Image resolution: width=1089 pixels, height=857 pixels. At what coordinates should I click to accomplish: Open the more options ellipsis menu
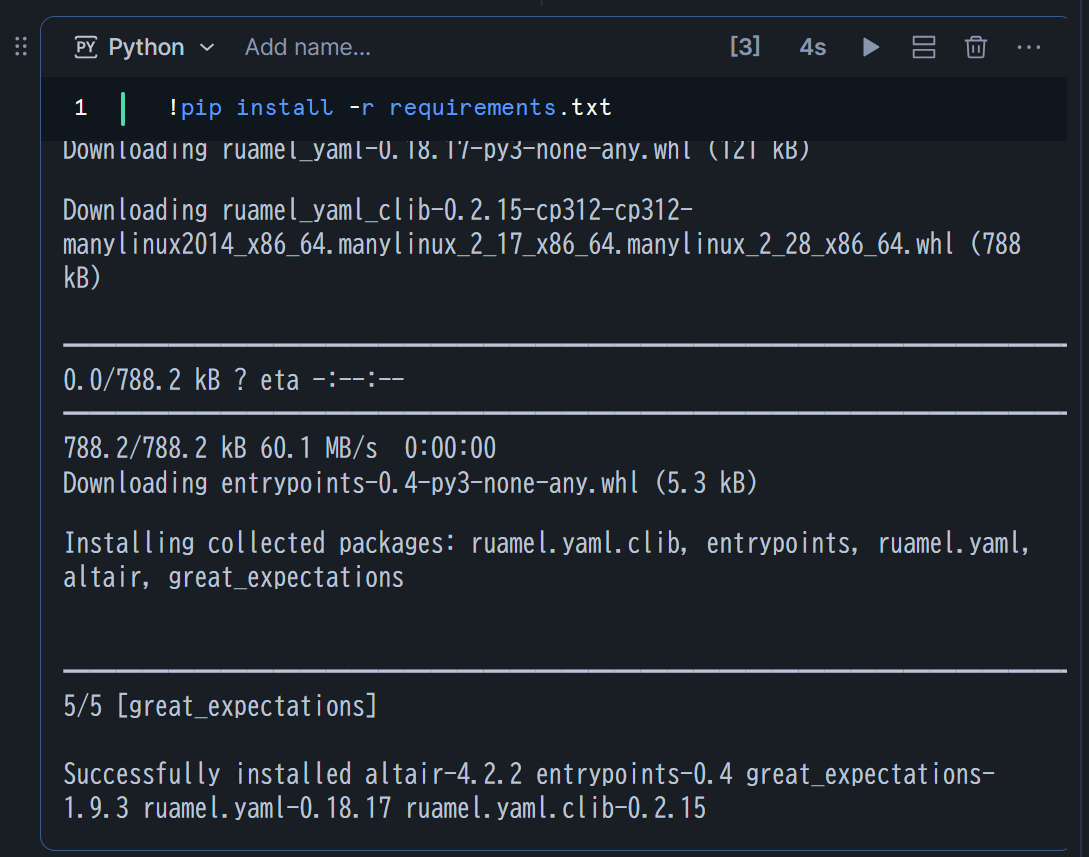[x=1029, y=47]
